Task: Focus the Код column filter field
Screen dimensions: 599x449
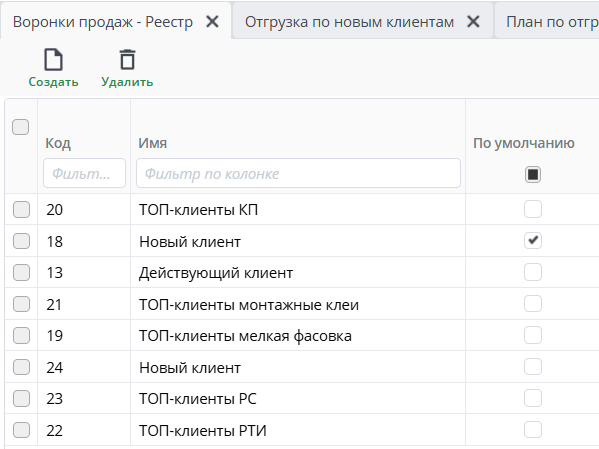Action: click(x=84, y=173)
